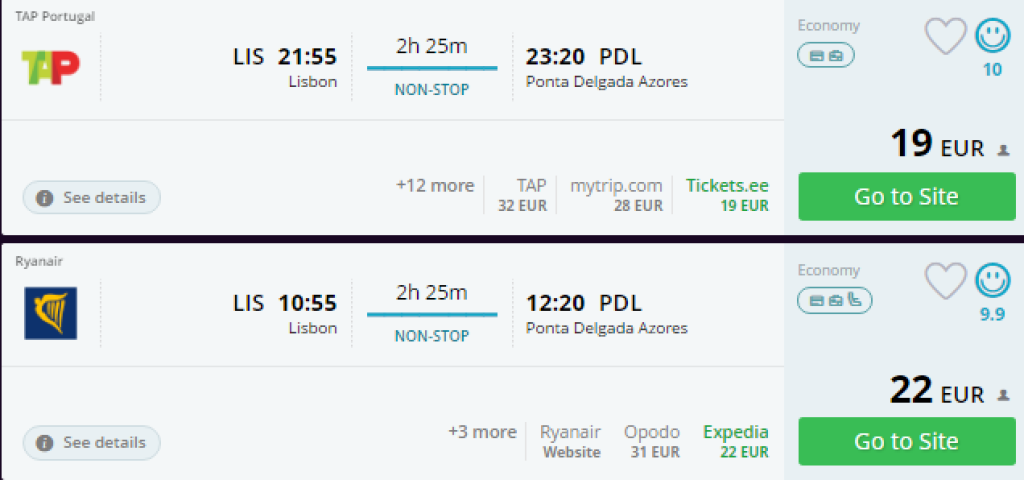Favorite the TAP Portugal flight with heart

[945, 37]
